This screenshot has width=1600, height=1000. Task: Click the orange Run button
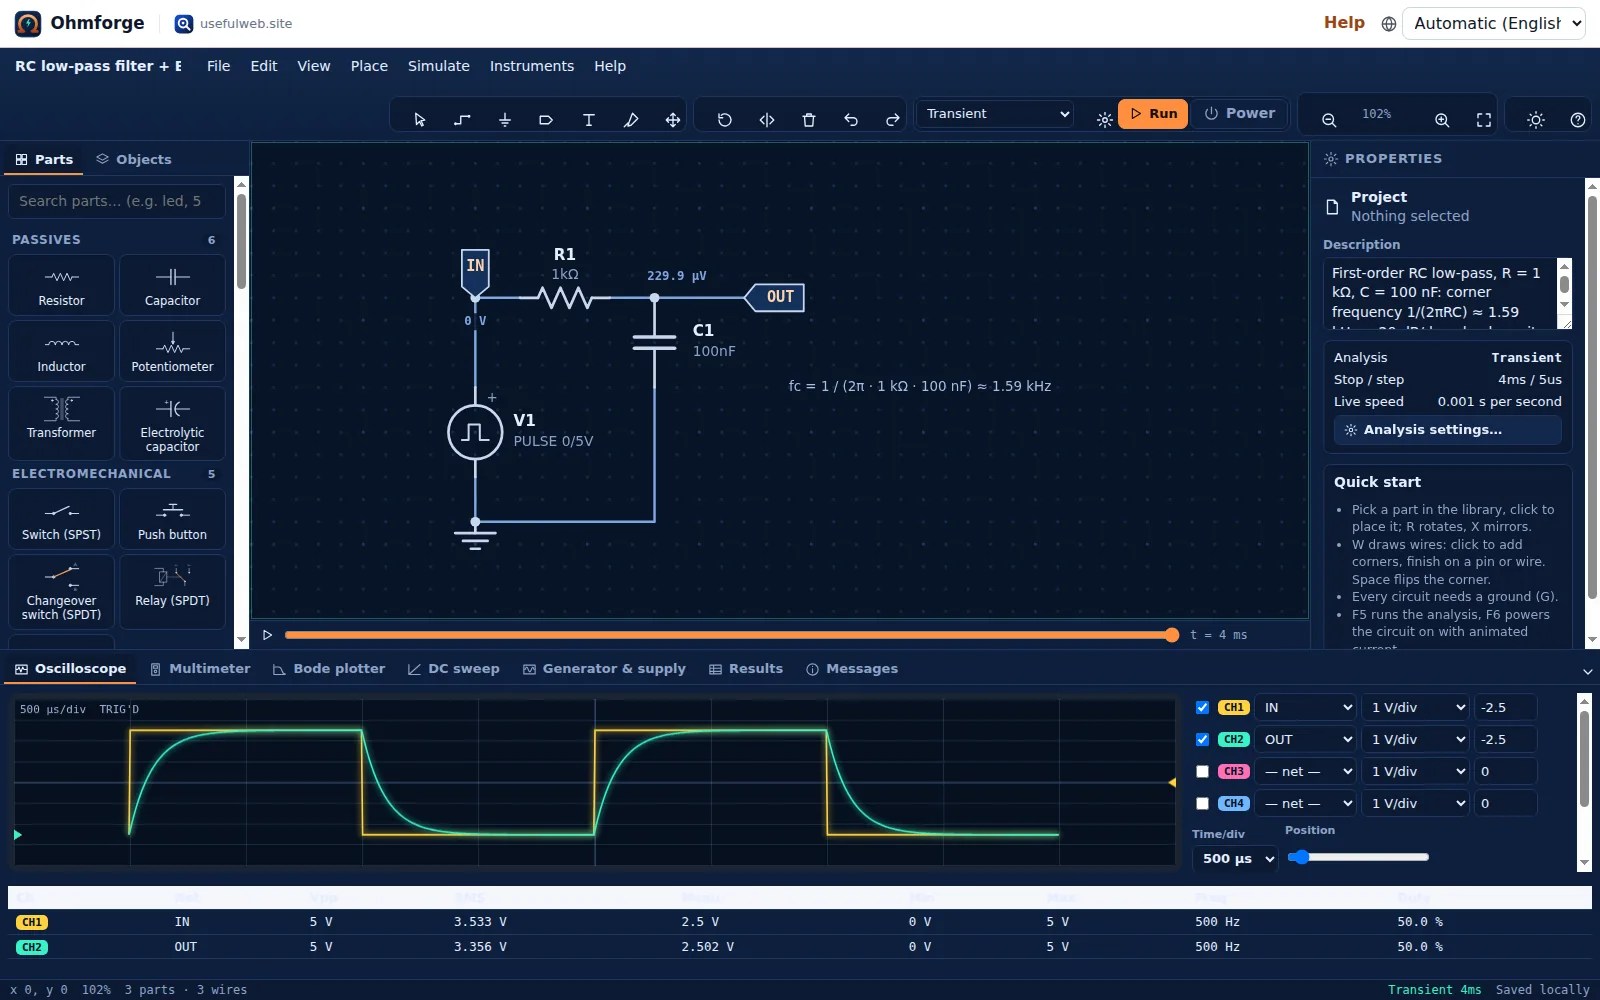tap(1153, 114)
